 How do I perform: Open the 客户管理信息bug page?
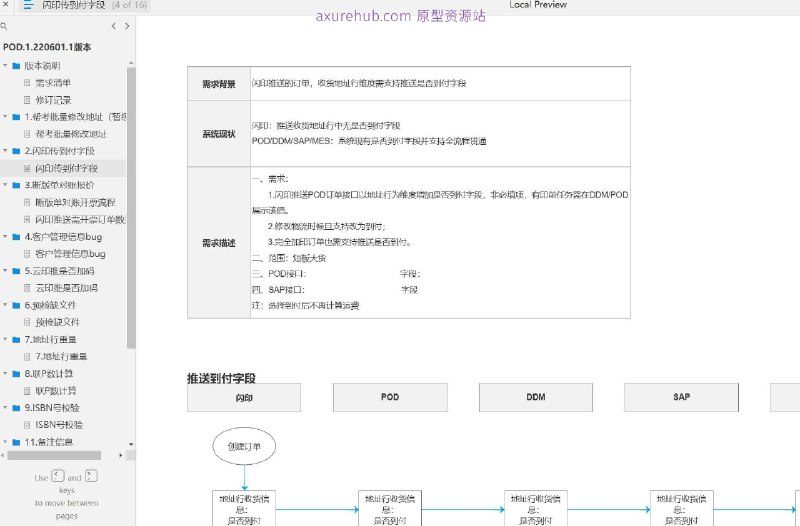(70, 254)
